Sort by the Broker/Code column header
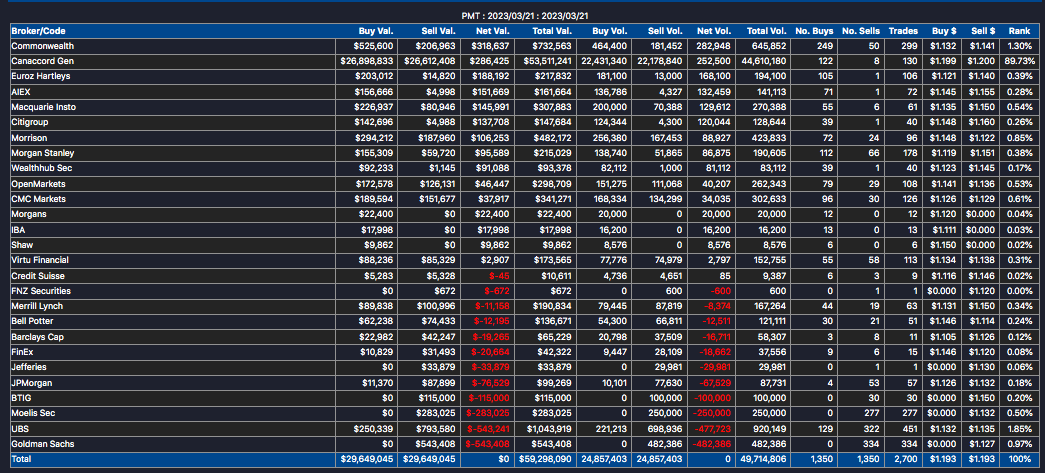The width and height of the screenshot is (1045, 473). coord(38,31)
